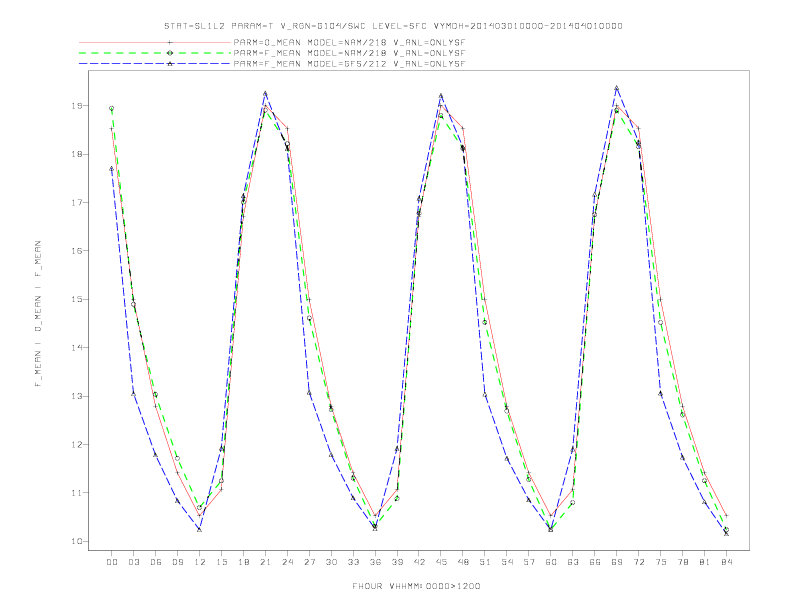The height and width of the screenshot is (612, 792).
Task: Click the red solid legend line sample
Action: tap(155, 42)
